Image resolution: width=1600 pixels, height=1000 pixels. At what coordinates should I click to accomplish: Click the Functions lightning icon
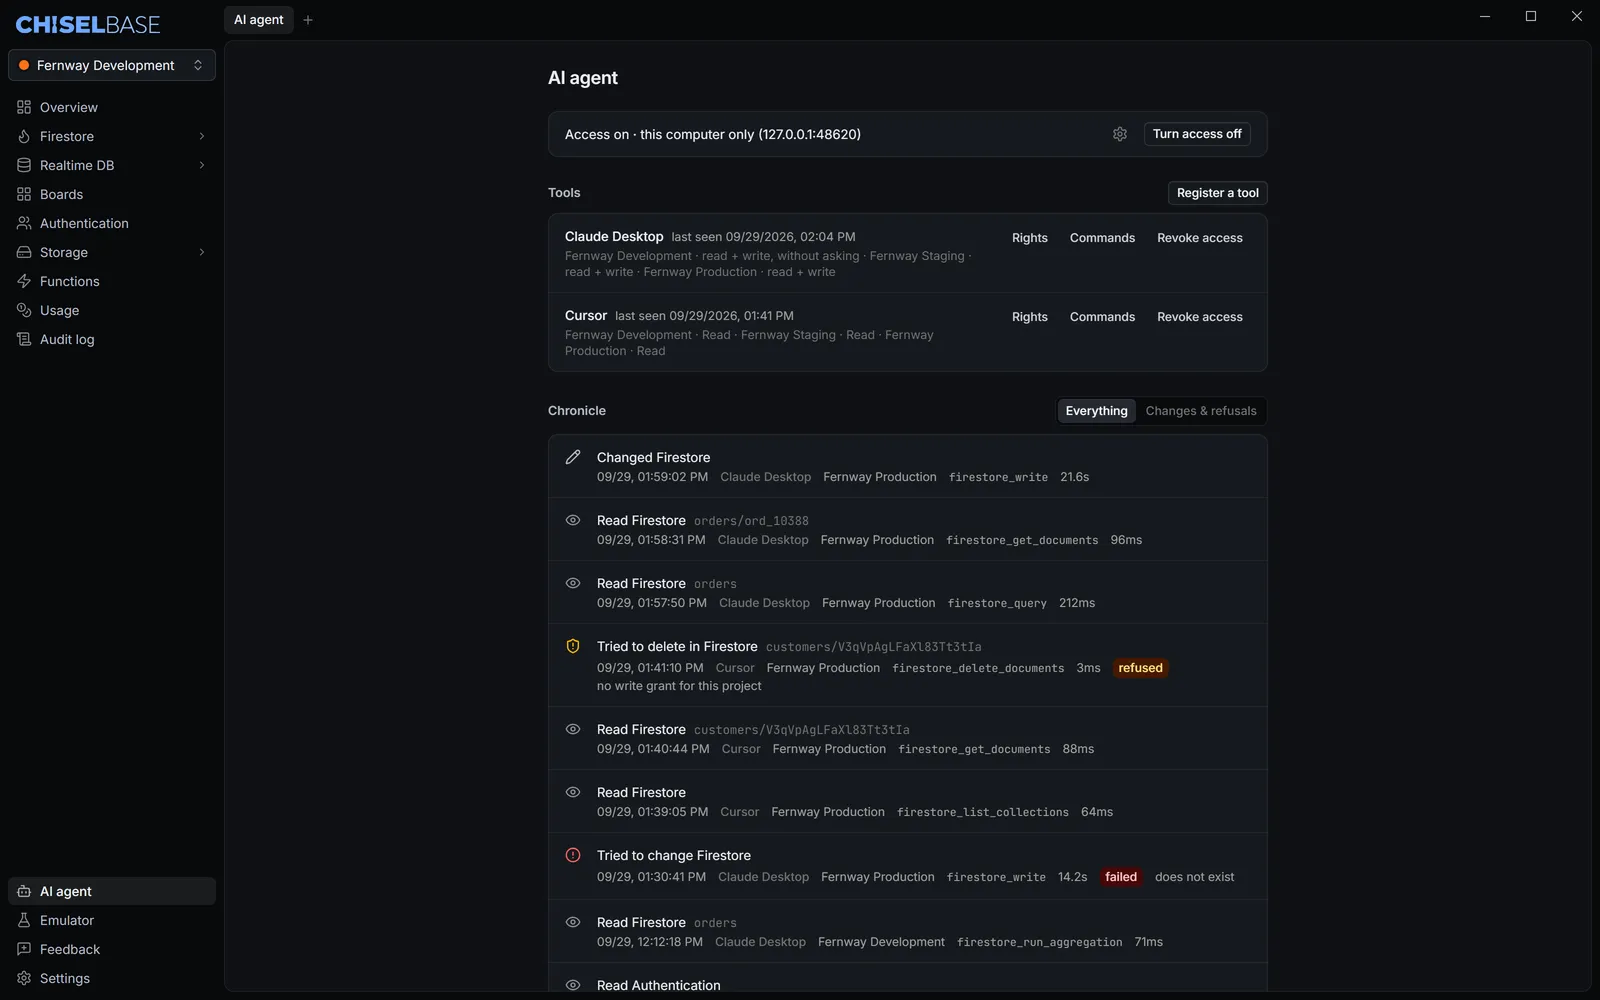(x=24, y=281)
